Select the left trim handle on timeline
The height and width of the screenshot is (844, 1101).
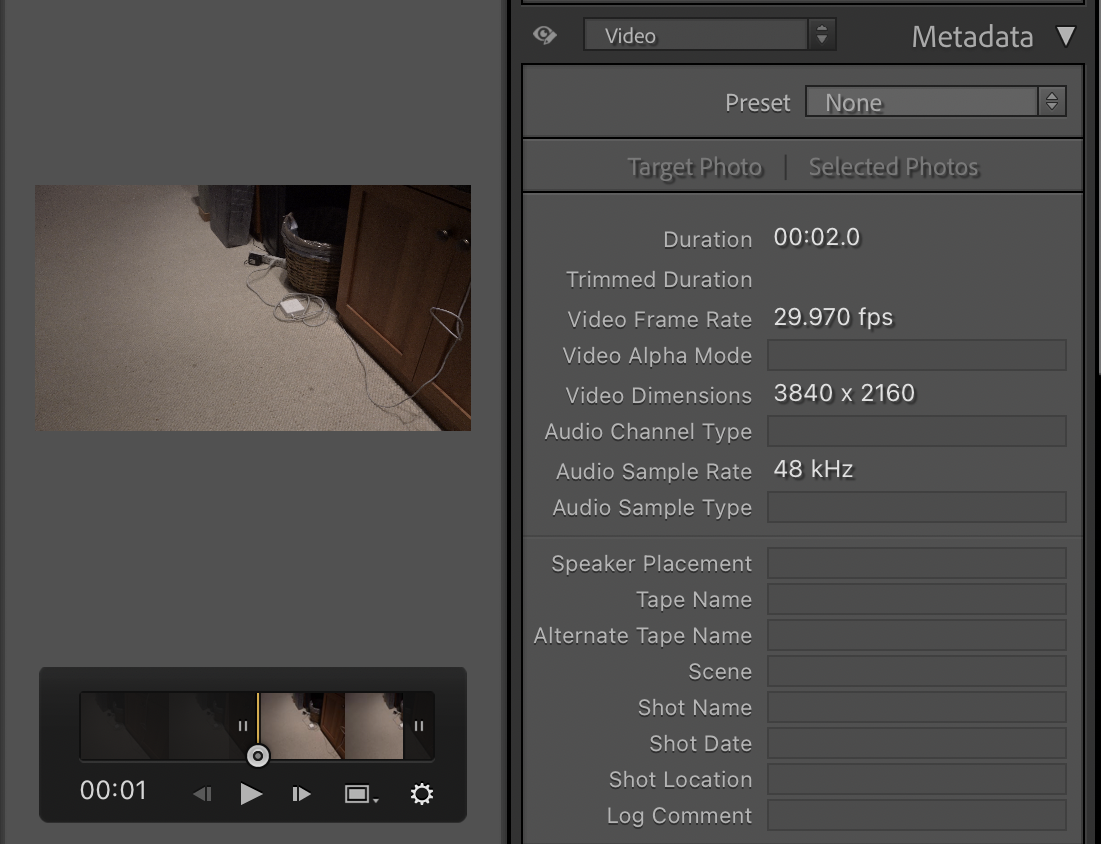[243, 726]
